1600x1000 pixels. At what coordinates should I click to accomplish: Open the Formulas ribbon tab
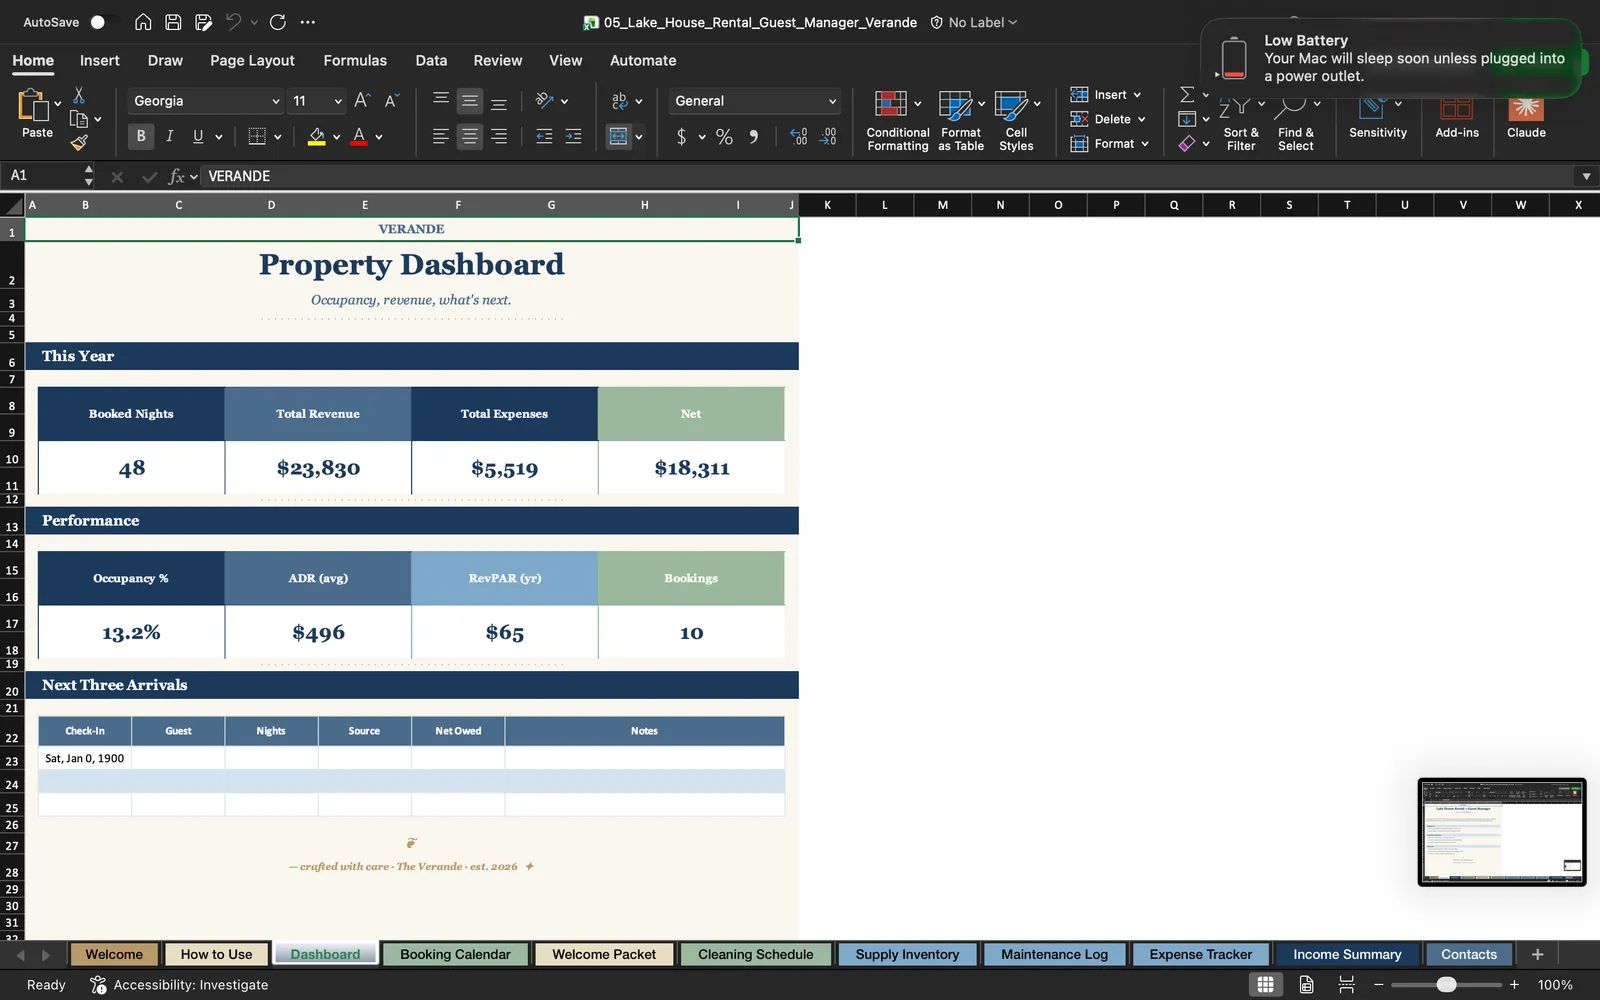(x=355, y=60)
